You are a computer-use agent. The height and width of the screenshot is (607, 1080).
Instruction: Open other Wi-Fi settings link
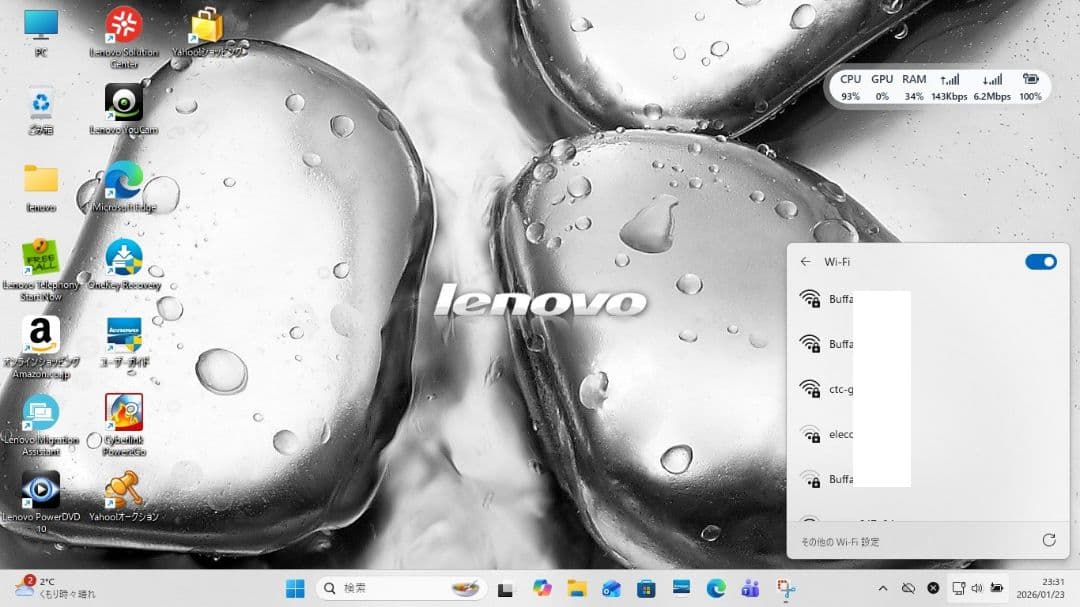840,542
